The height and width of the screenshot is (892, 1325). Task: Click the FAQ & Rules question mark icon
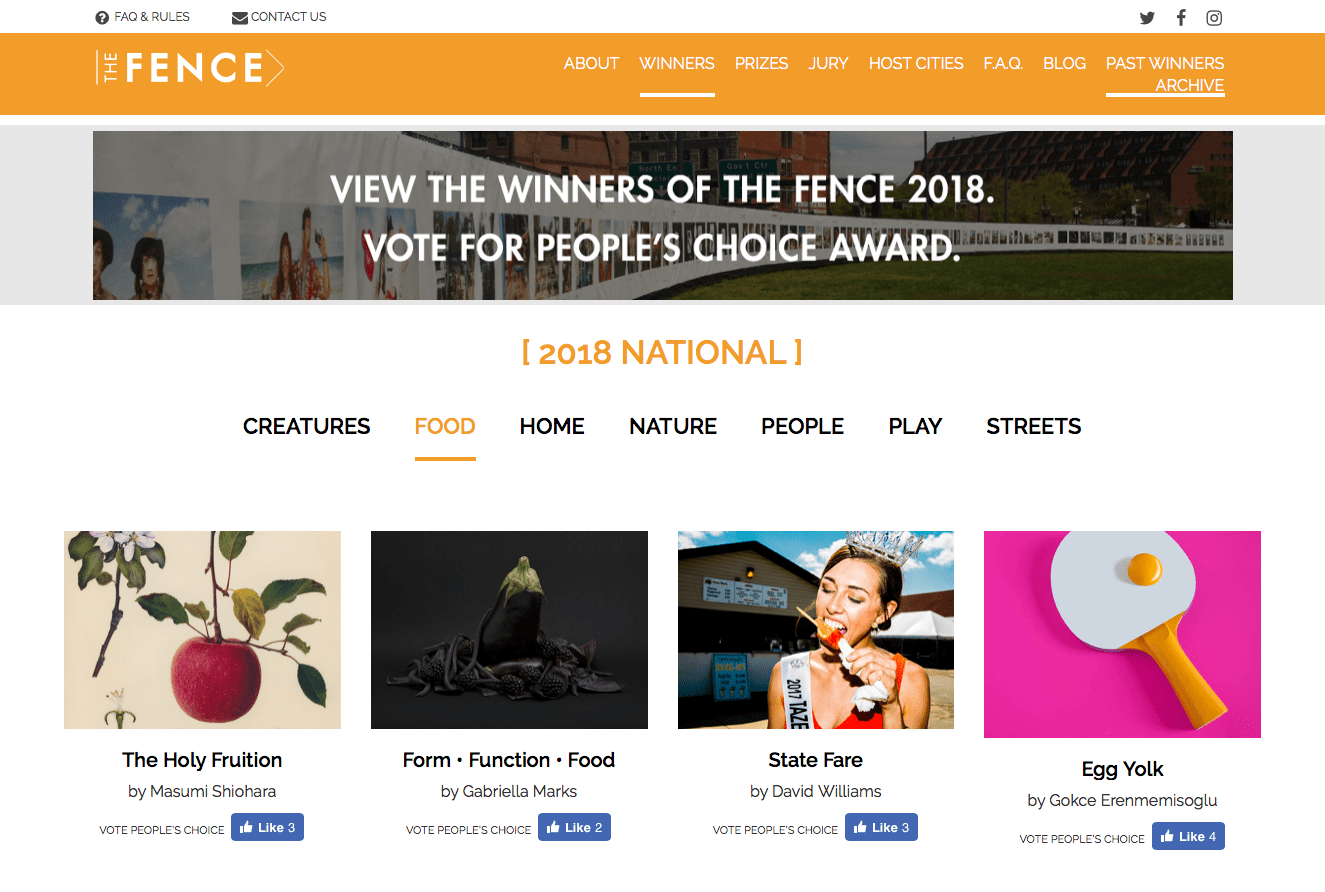[x=102, y=17]
